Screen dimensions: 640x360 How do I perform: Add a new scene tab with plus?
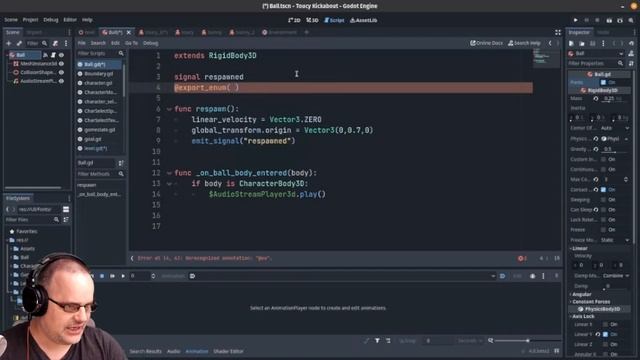point(307,32)
